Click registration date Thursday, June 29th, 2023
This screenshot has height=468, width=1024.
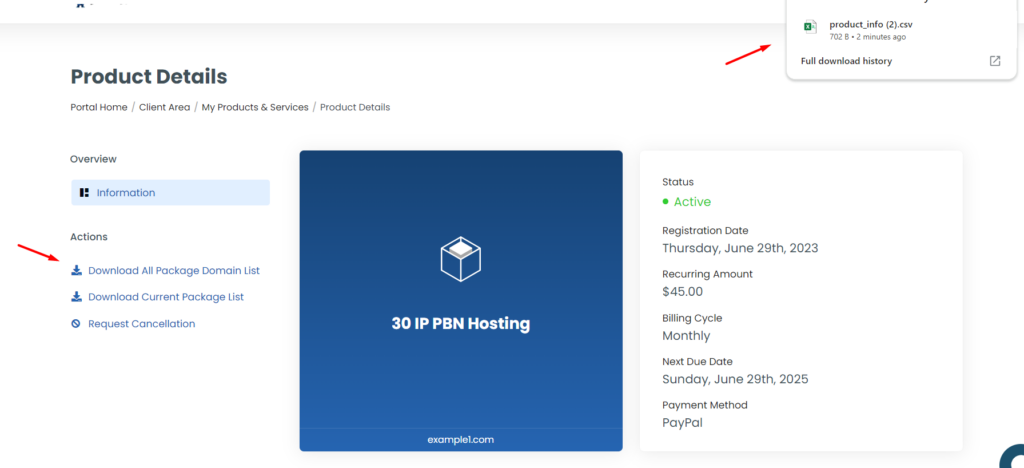[740, 248]
